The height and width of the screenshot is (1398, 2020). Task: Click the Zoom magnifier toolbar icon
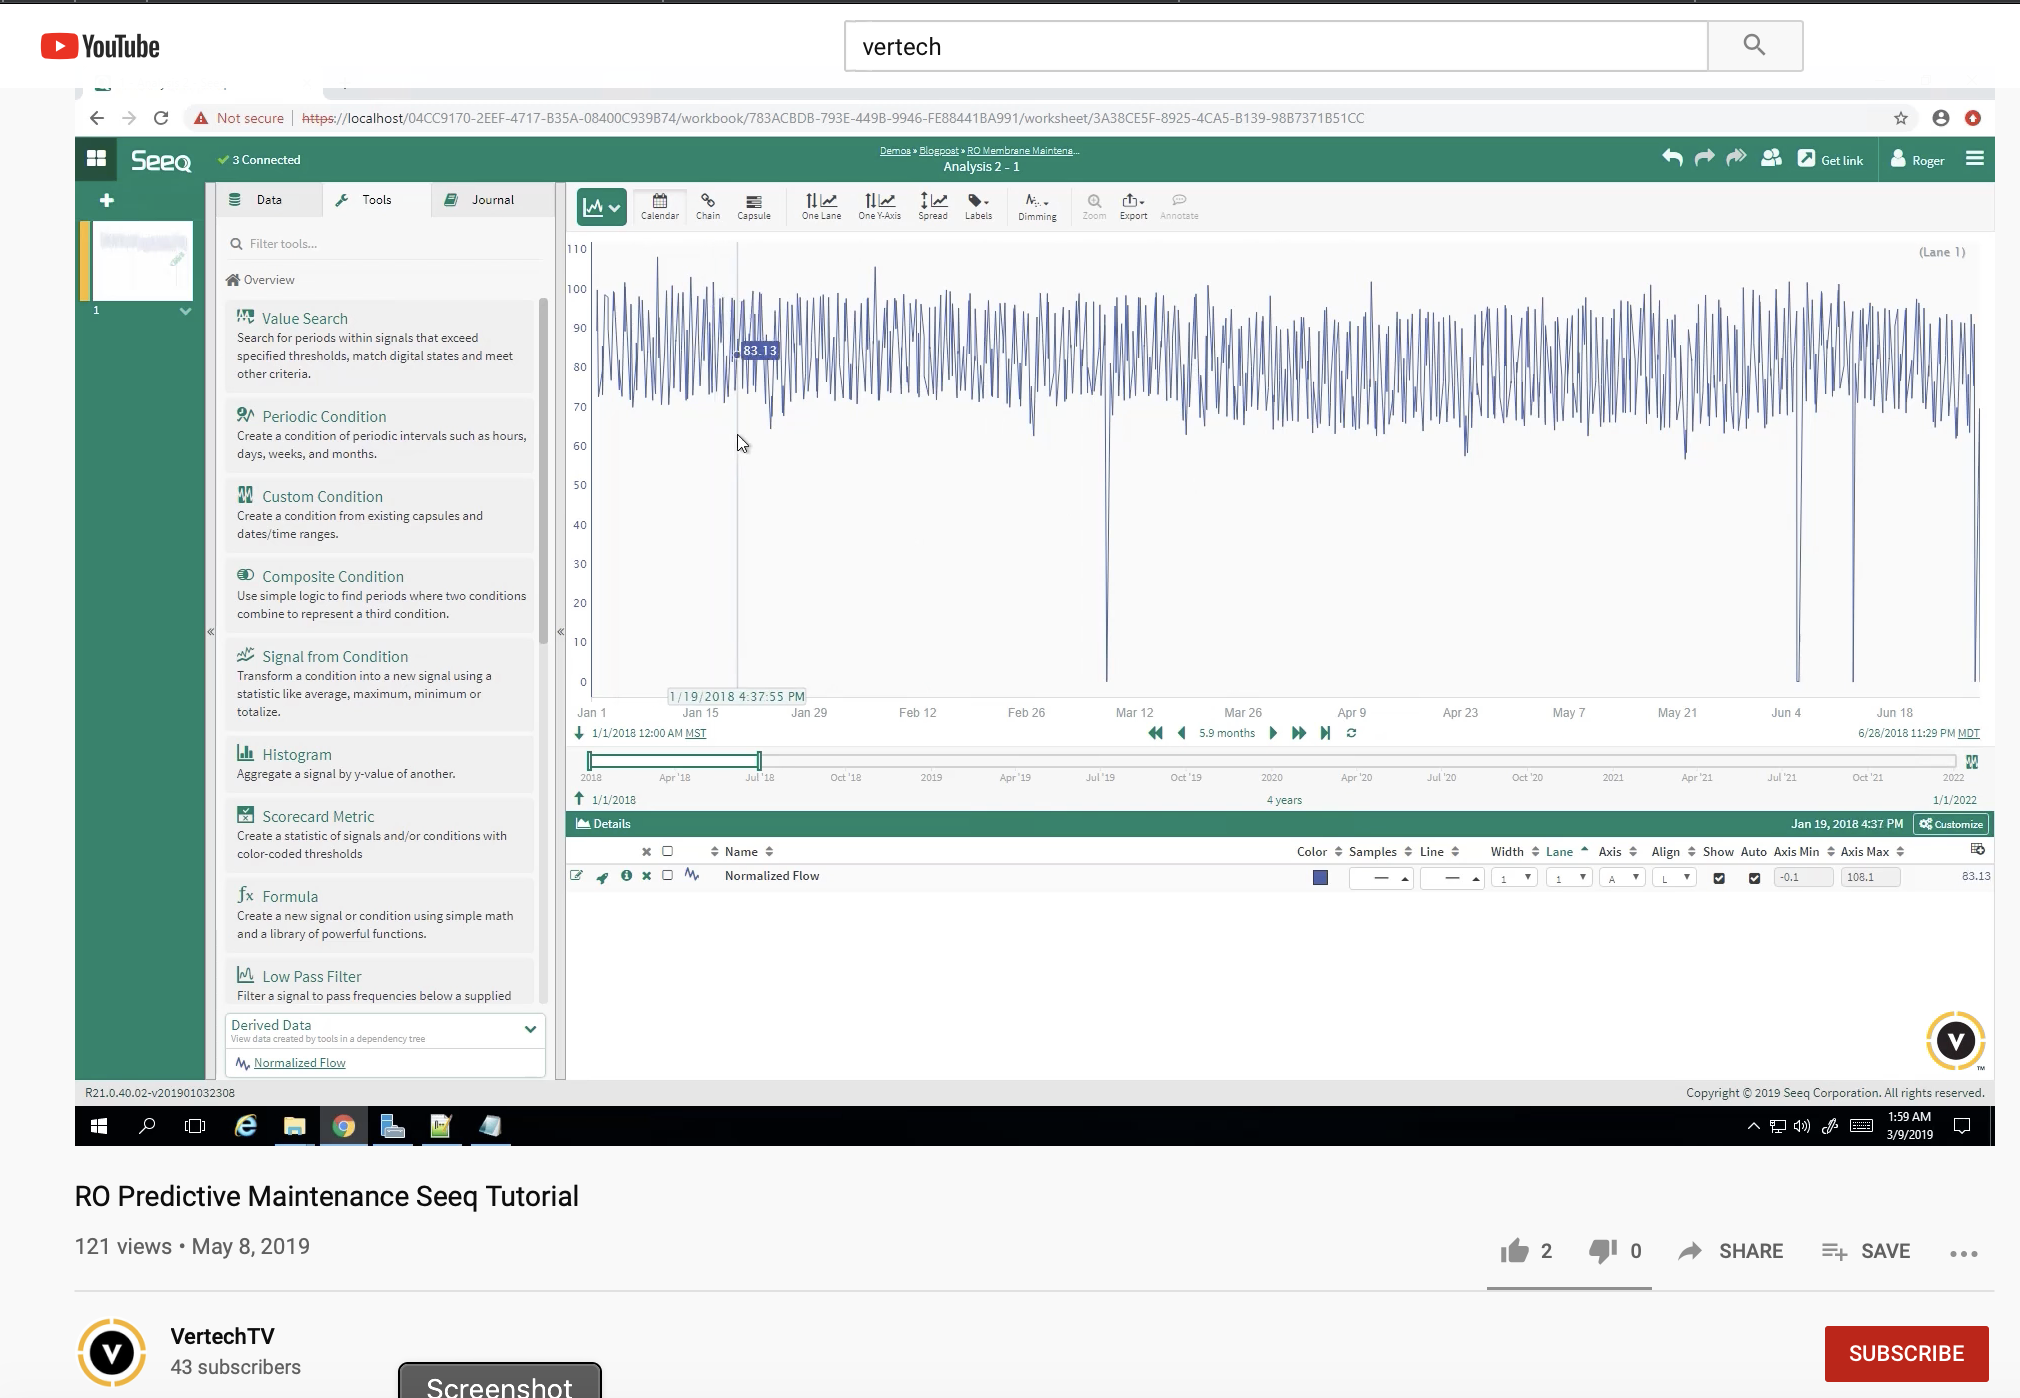coord(1094,206)
